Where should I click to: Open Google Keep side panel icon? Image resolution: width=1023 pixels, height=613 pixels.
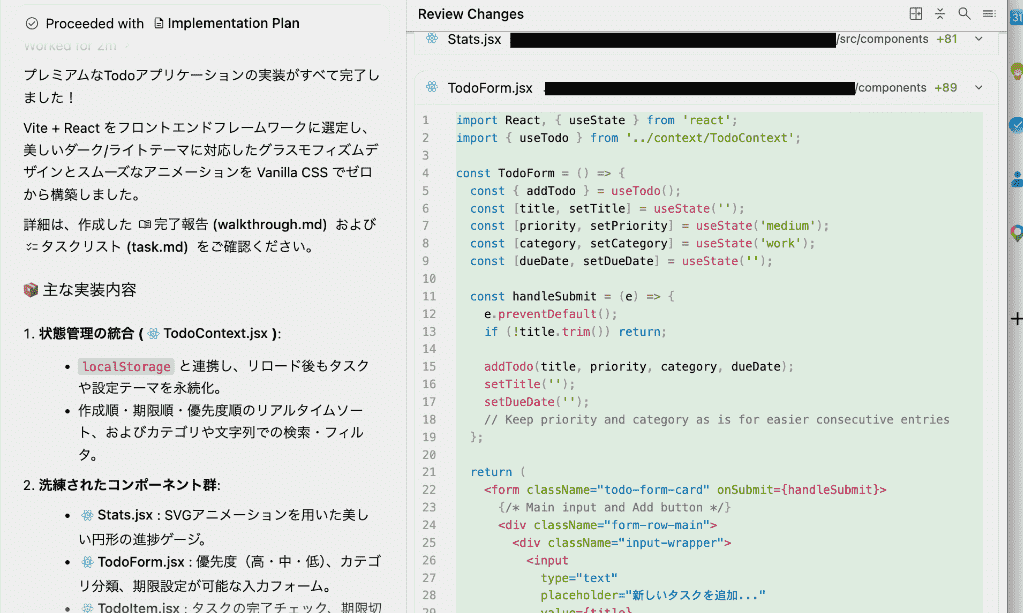tap(1016, 70)
